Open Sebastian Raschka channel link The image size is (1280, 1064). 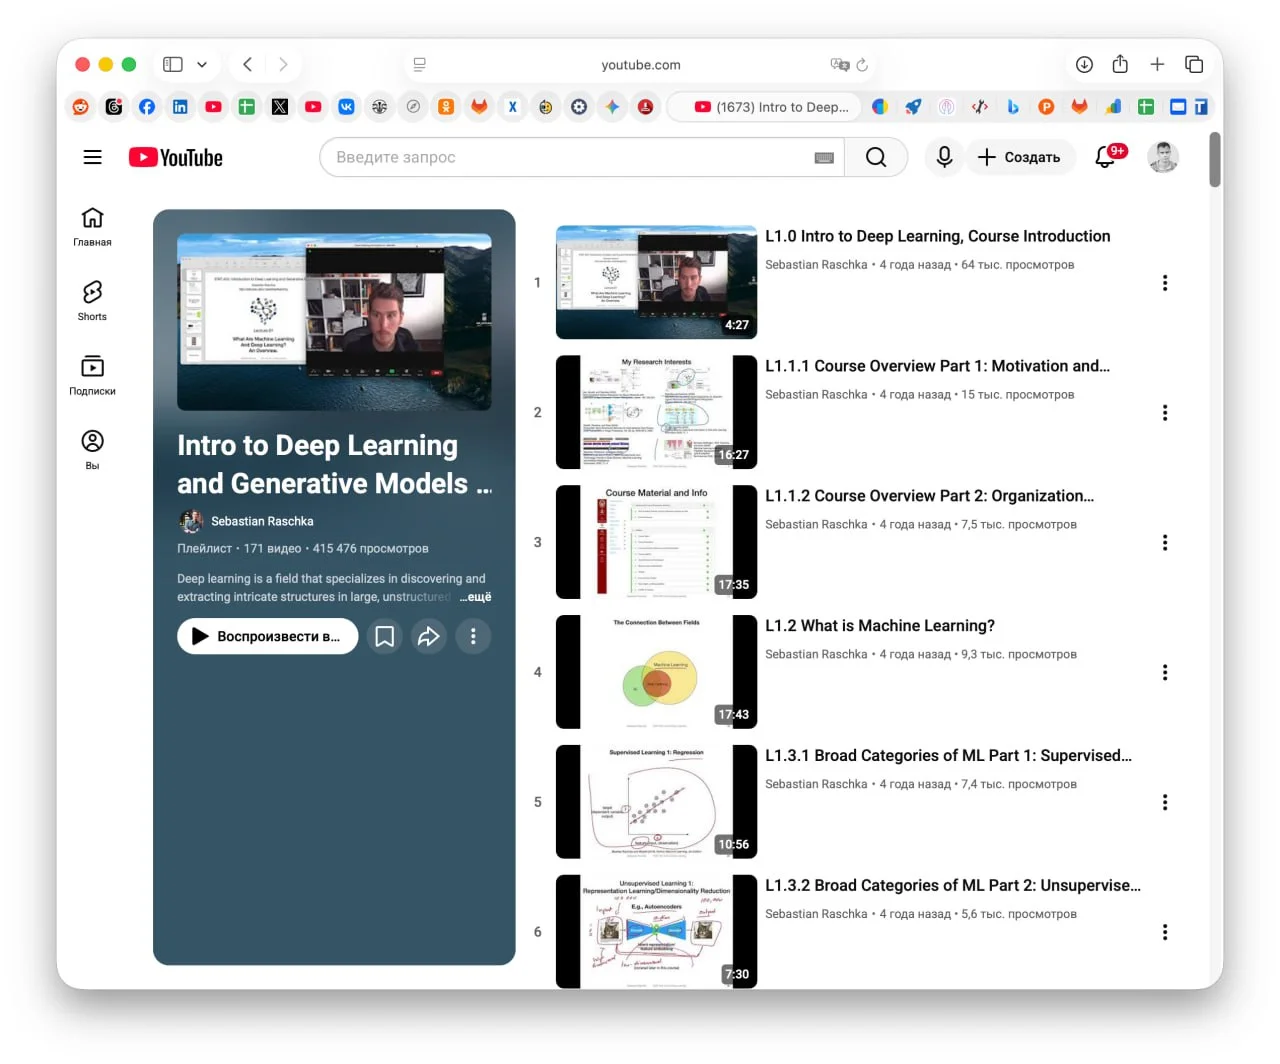click(262, 521)
